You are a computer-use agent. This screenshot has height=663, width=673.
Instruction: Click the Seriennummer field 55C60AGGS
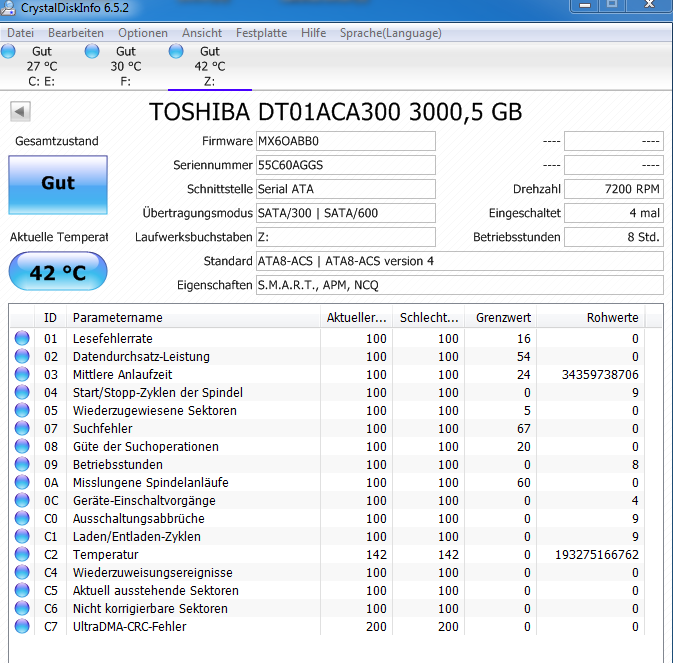[x=346, y=165]
